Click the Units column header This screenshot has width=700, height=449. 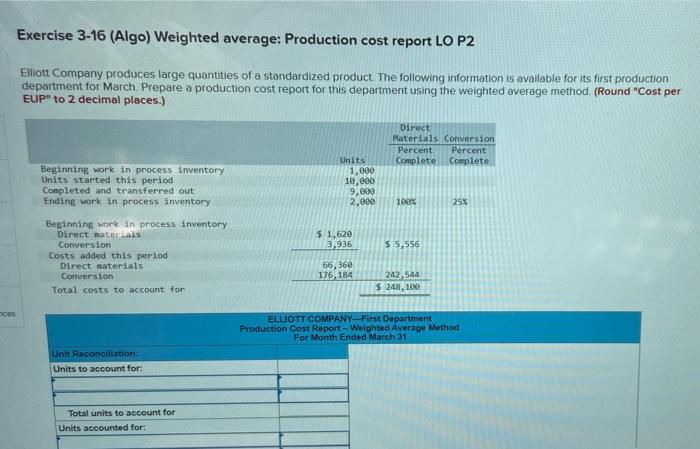coord(352,160)
